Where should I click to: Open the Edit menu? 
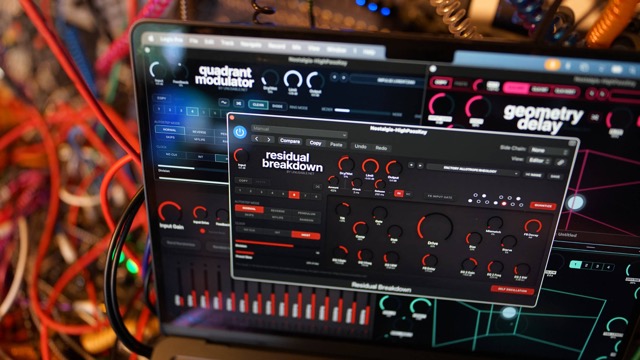coord(209,42)
